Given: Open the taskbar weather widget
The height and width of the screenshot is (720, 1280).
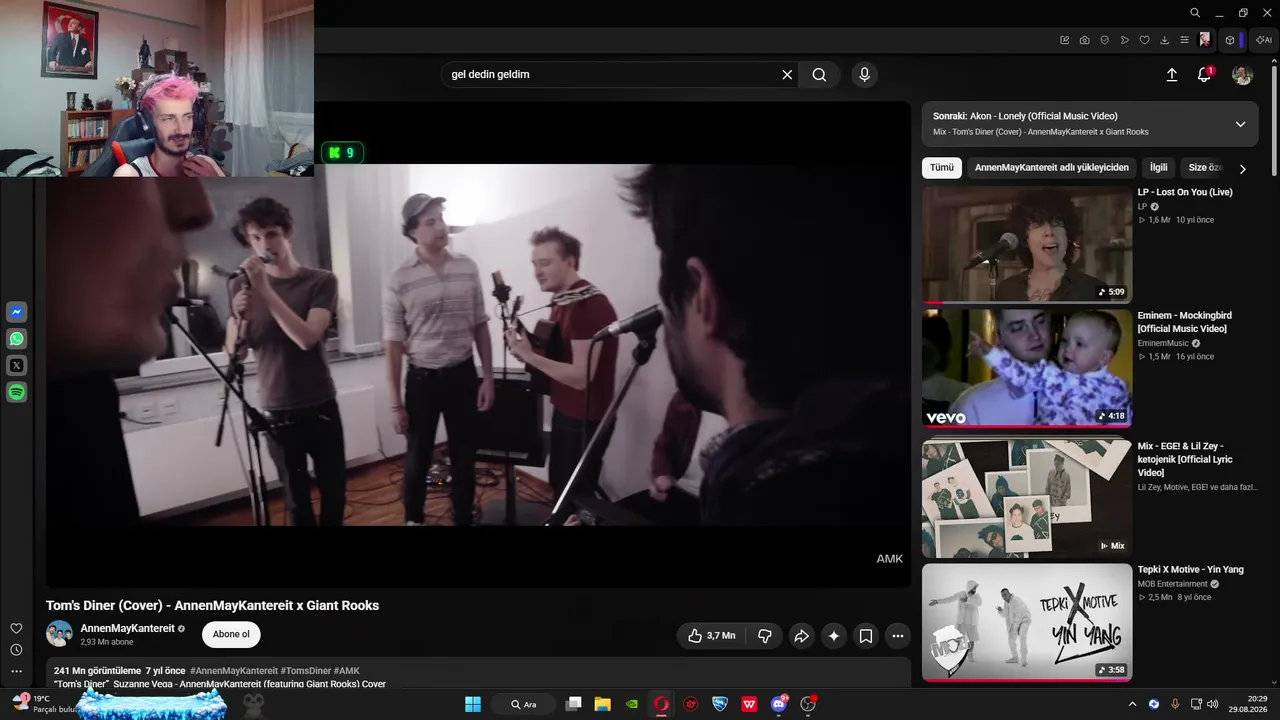Looking at the screenshot, I should click(x=44, y=704).
